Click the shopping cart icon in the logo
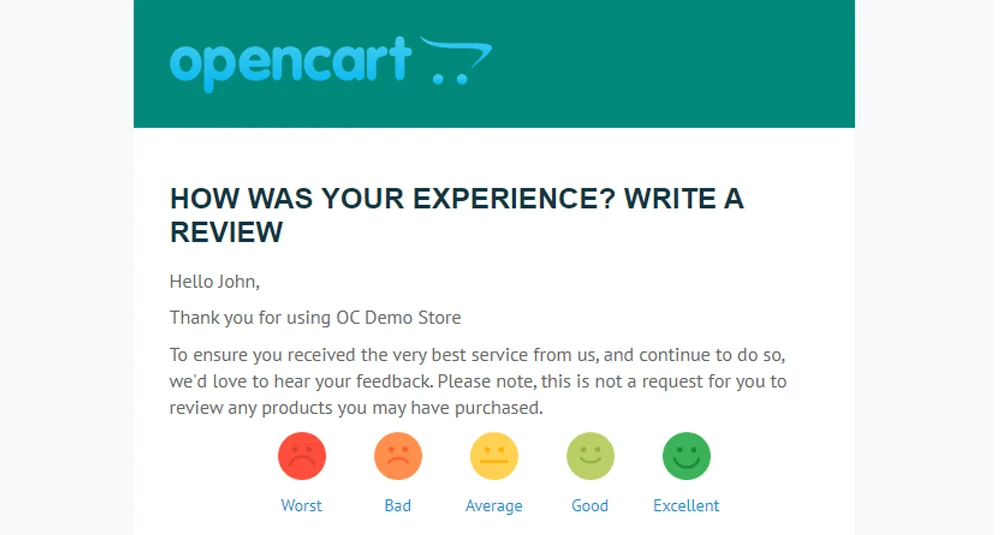The height and width of the screenshot is (535, 1000). 456,61
